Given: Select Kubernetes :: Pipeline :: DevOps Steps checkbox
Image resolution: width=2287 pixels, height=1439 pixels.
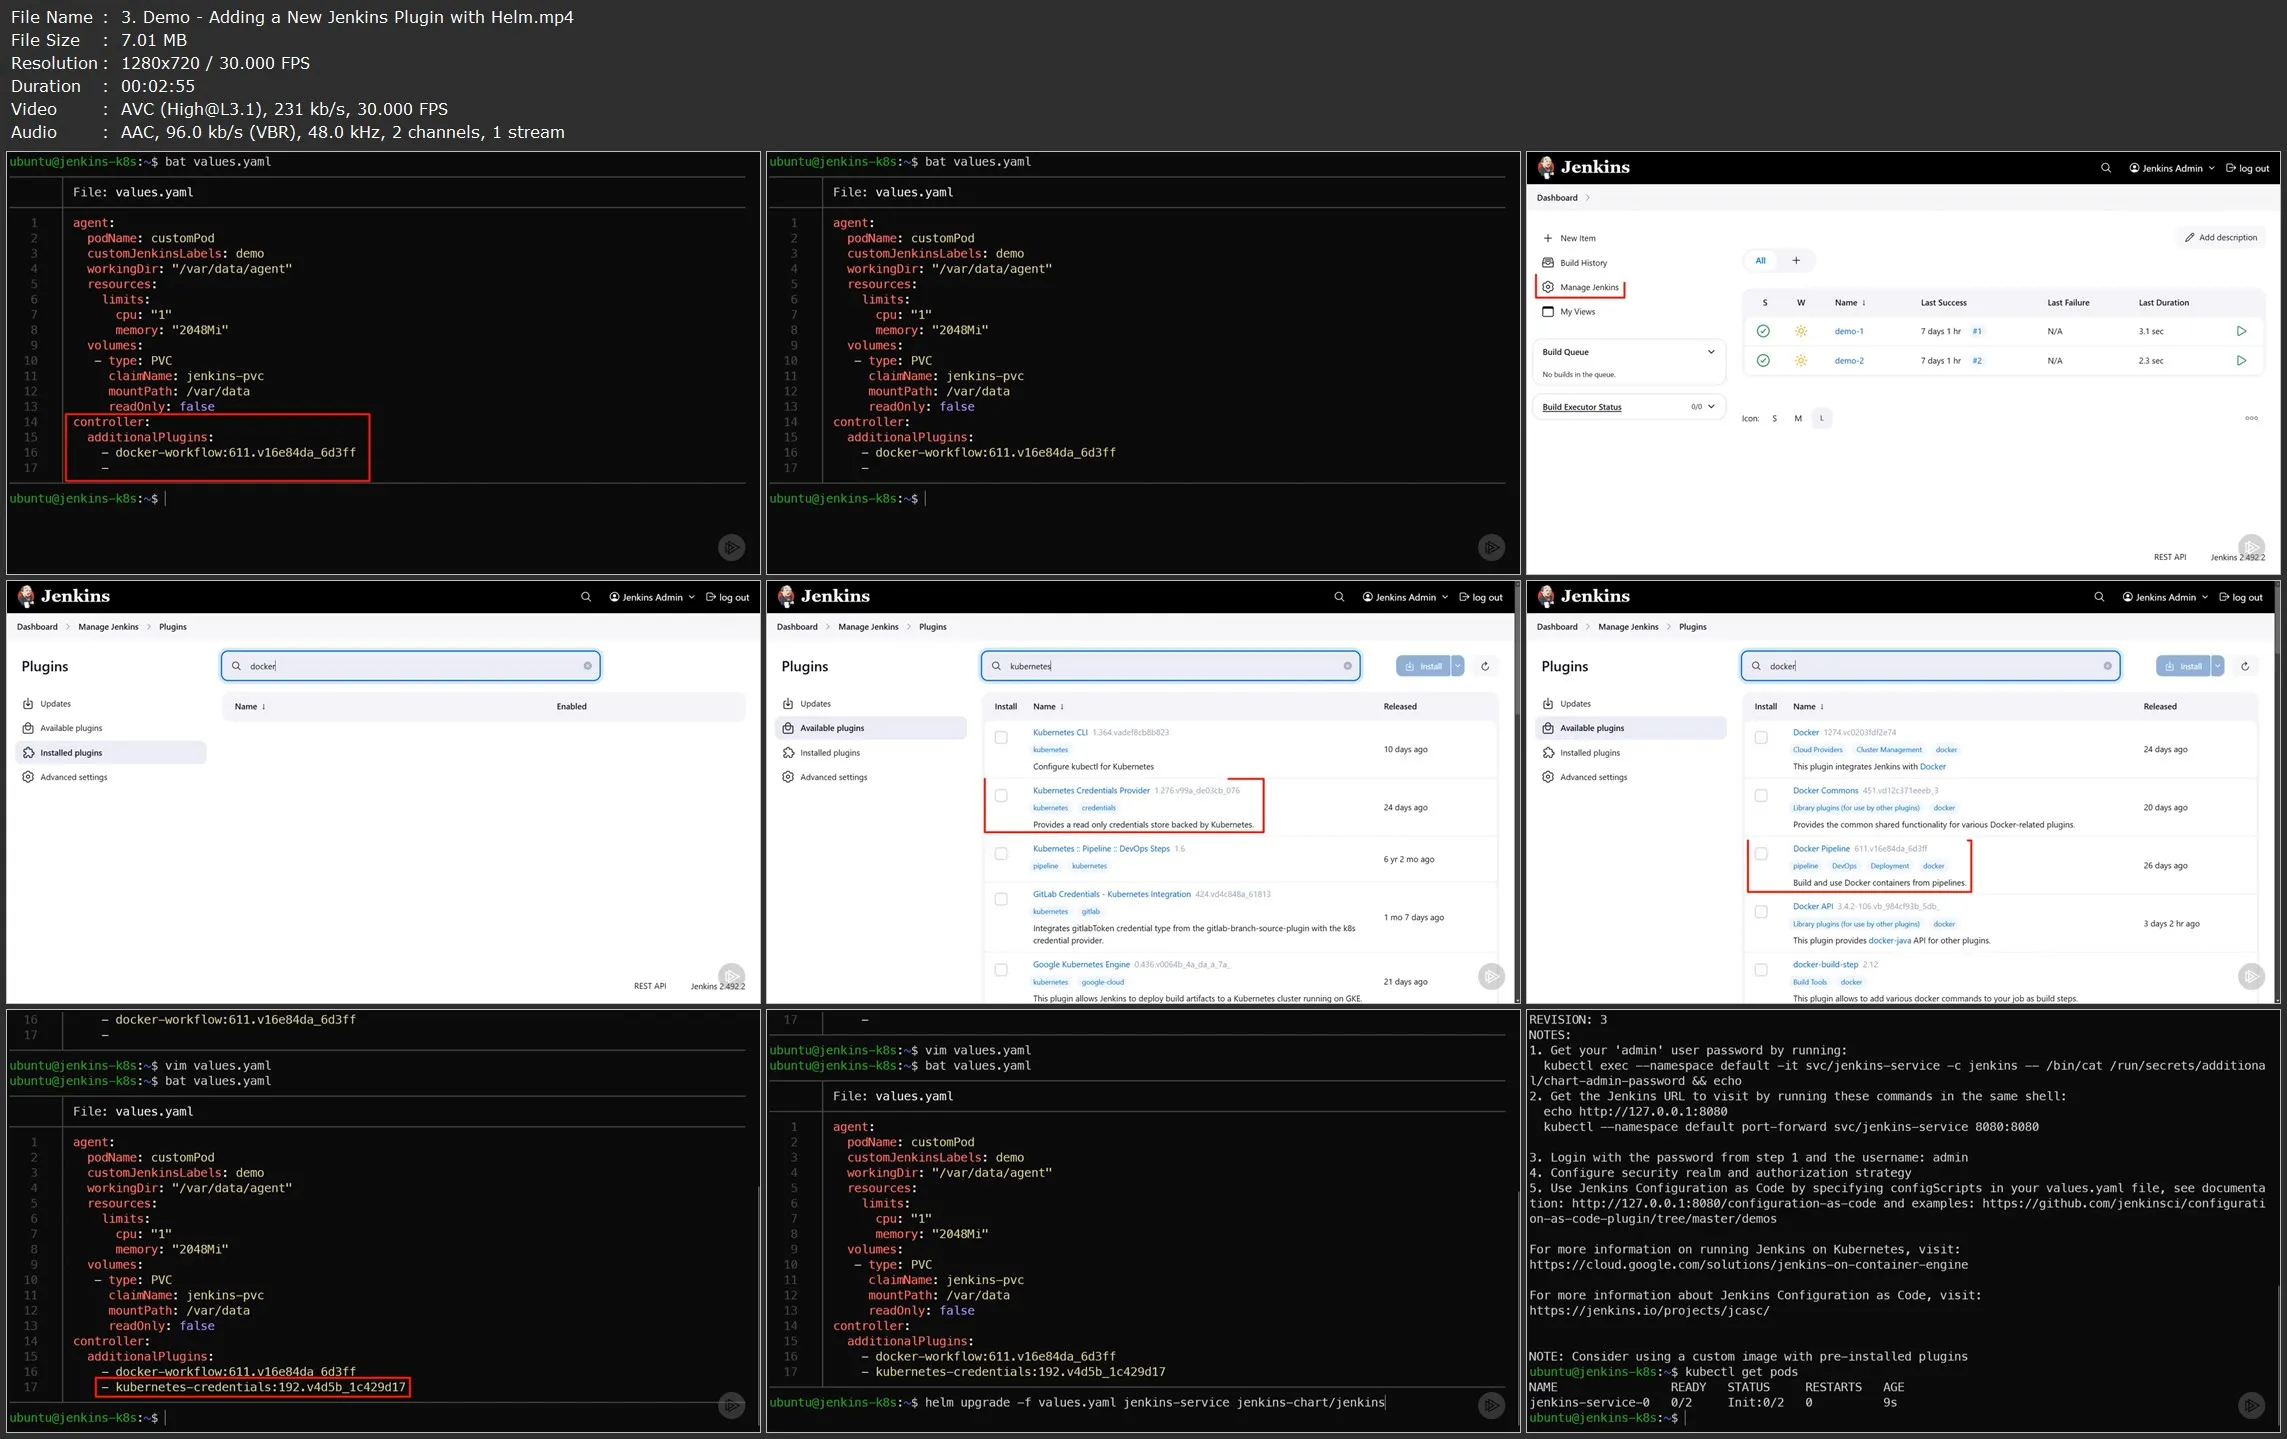Looking at the screenshot, I should tap(1001, 854).
